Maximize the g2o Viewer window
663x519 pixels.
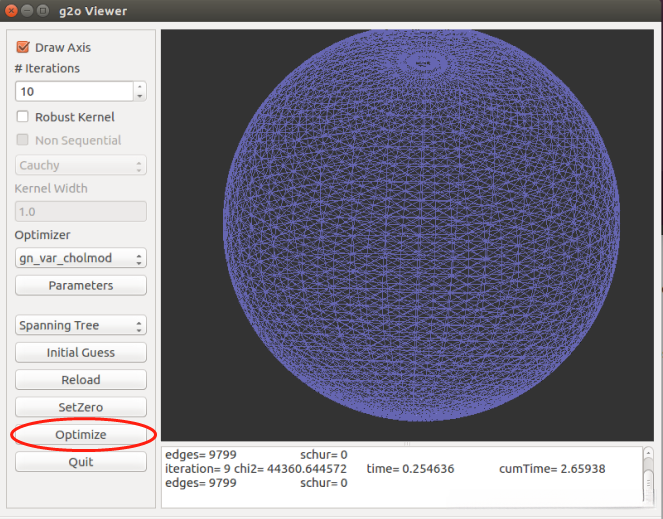42,11
